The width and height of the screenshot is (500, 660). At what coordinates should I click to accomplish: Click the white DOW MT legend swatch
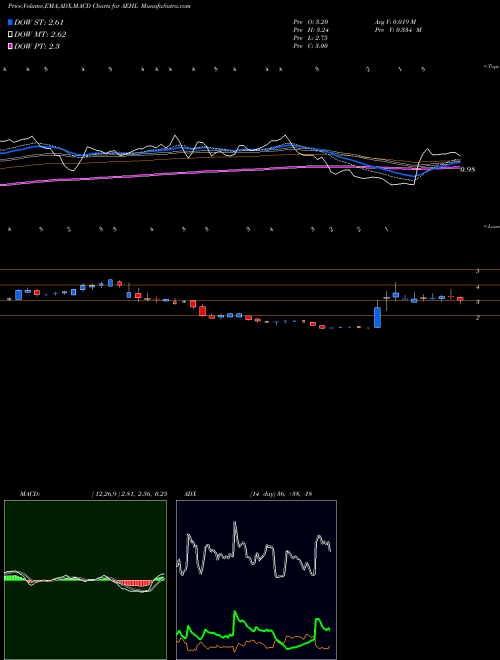[11, 34]
